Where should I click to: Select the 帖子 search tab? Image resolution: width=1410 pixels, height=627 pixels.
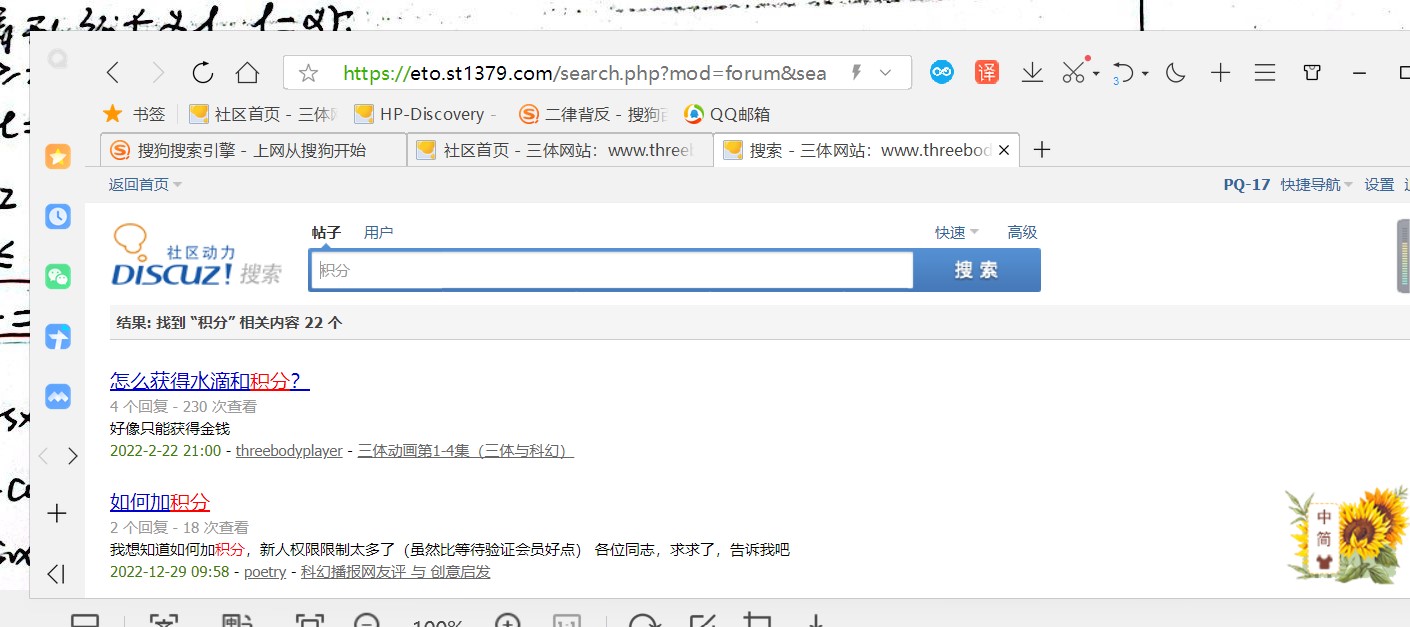coord(326,232)
